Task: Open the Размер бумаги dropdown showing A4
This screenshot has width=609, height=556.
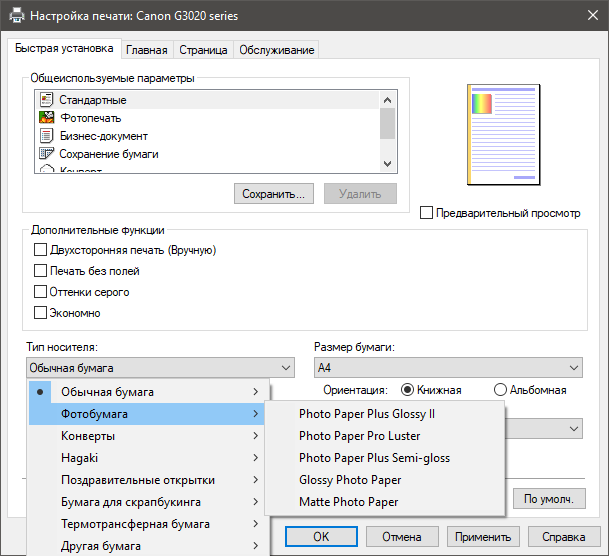Action: point(448,368)
